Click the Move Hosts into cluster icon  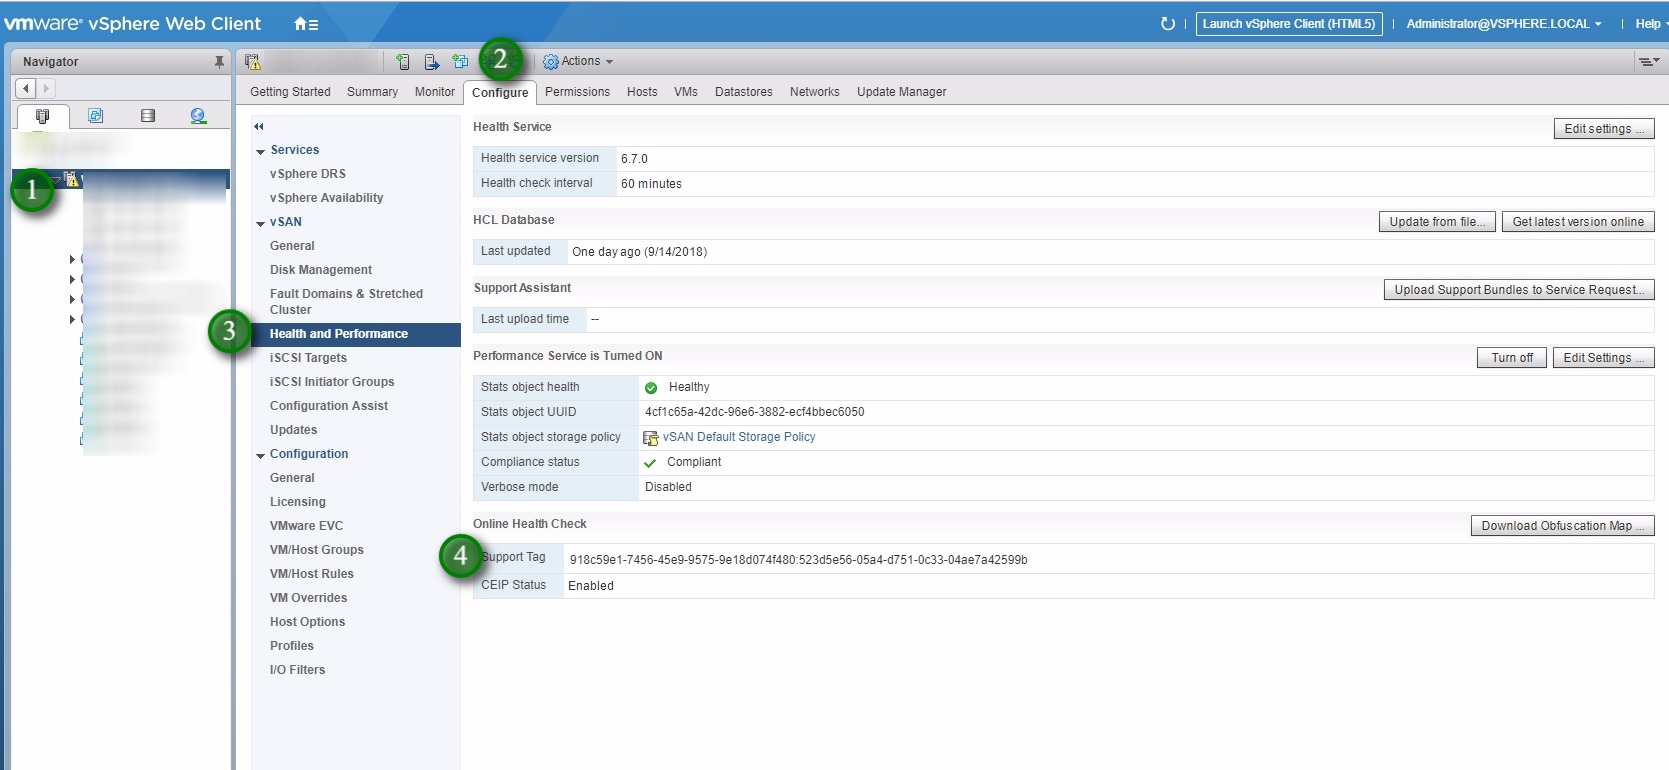click(x=432, y=62)
